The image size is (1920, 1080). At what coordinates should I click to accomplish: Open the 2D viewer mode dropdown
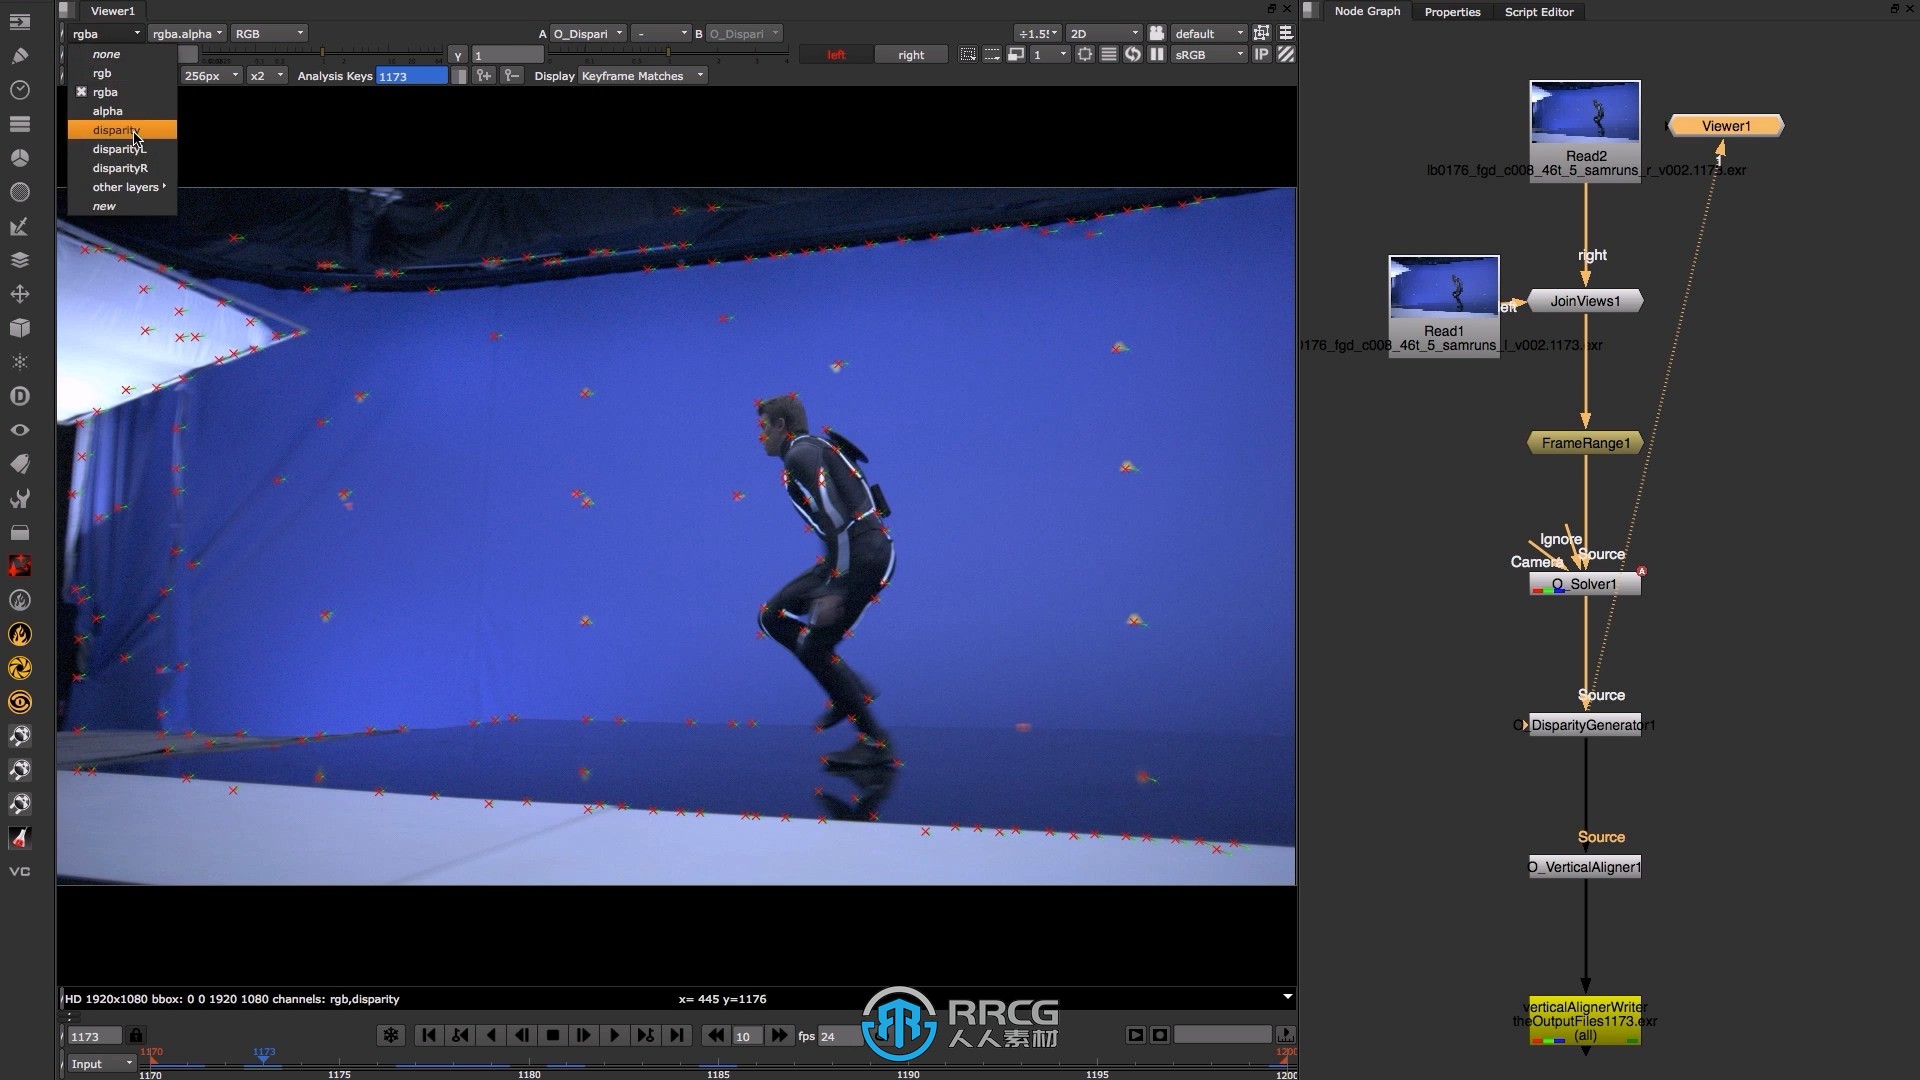1103,33
